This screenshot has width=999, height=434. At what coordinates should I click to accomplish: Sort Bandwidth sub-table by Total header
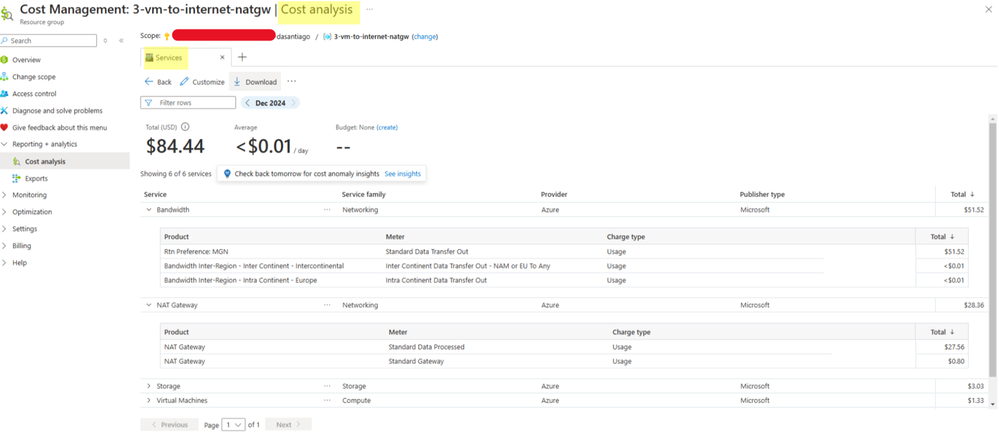coord(942,236)
